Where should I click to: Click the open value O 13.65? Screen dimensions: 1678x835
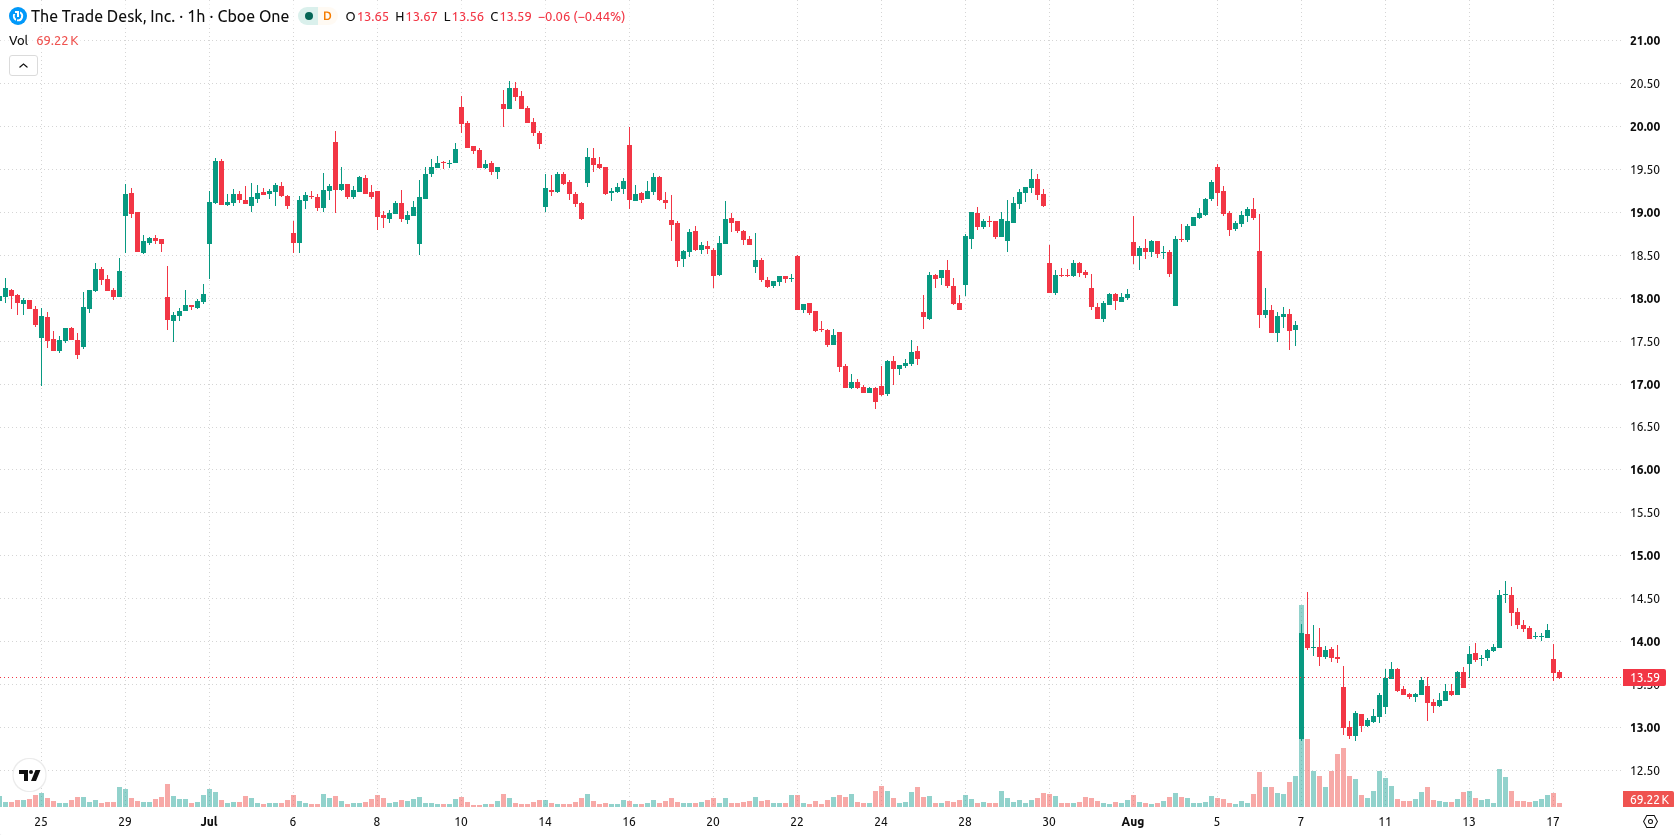(x=367, y=17)
